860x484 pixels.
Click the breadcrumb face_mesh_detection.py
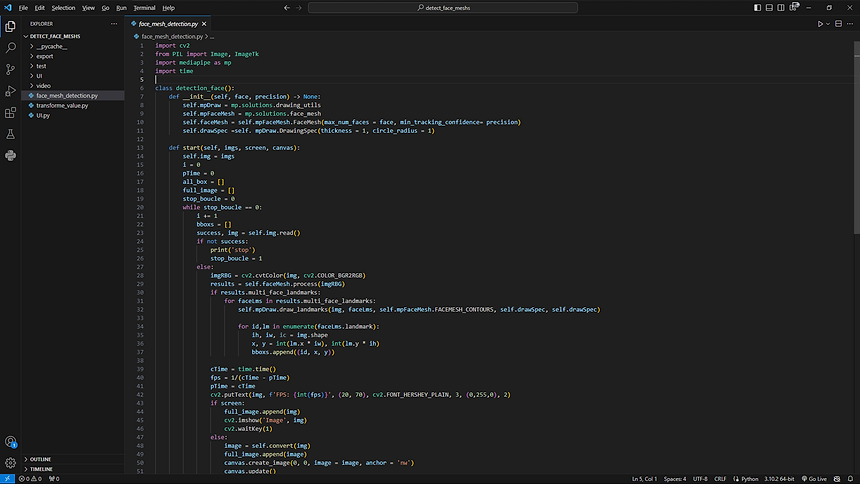(172, 37)
